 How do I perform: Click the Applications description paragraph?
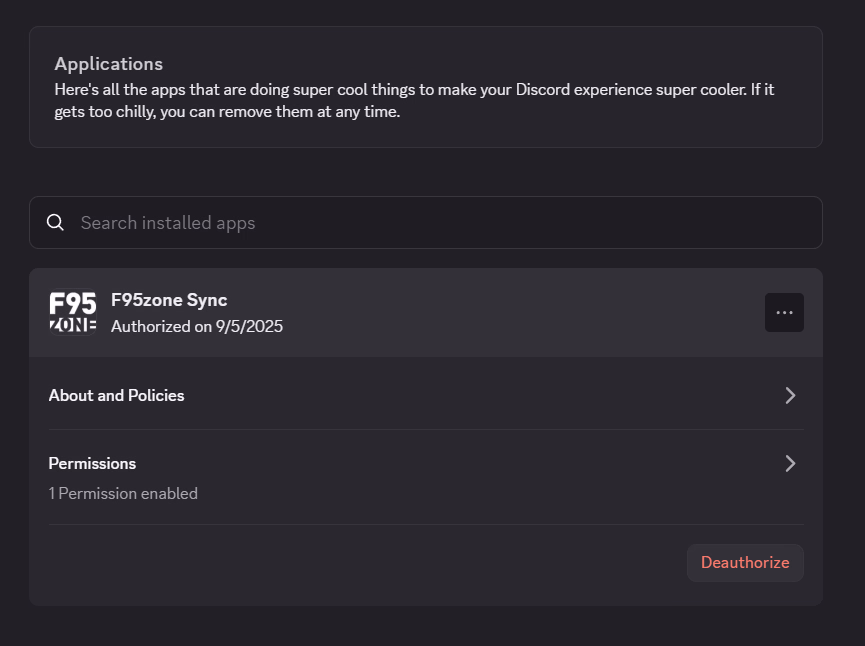tap(414, 100)
